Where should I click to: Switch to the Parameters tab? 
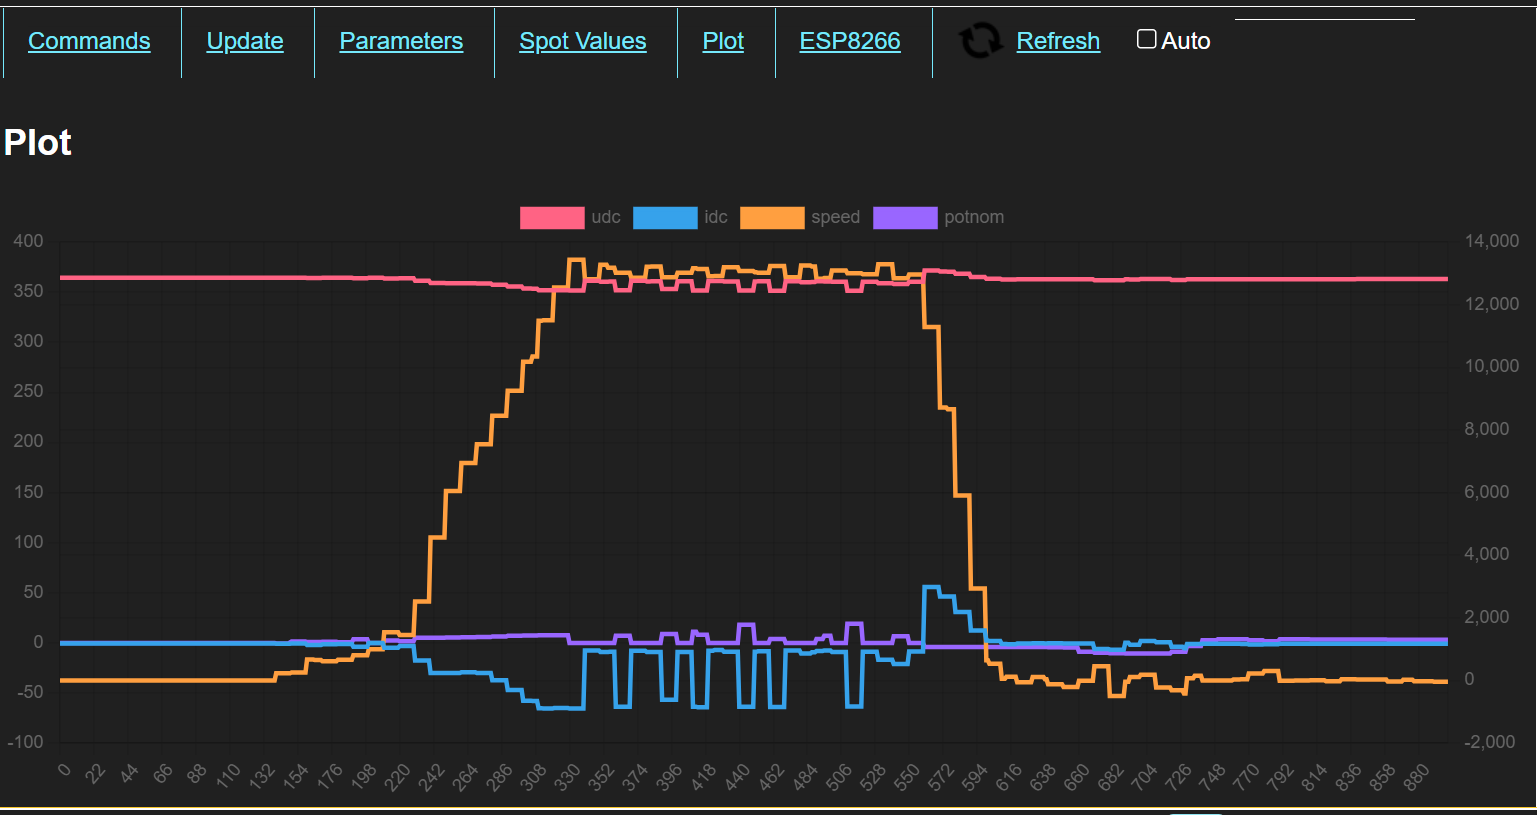pos(401,41)
